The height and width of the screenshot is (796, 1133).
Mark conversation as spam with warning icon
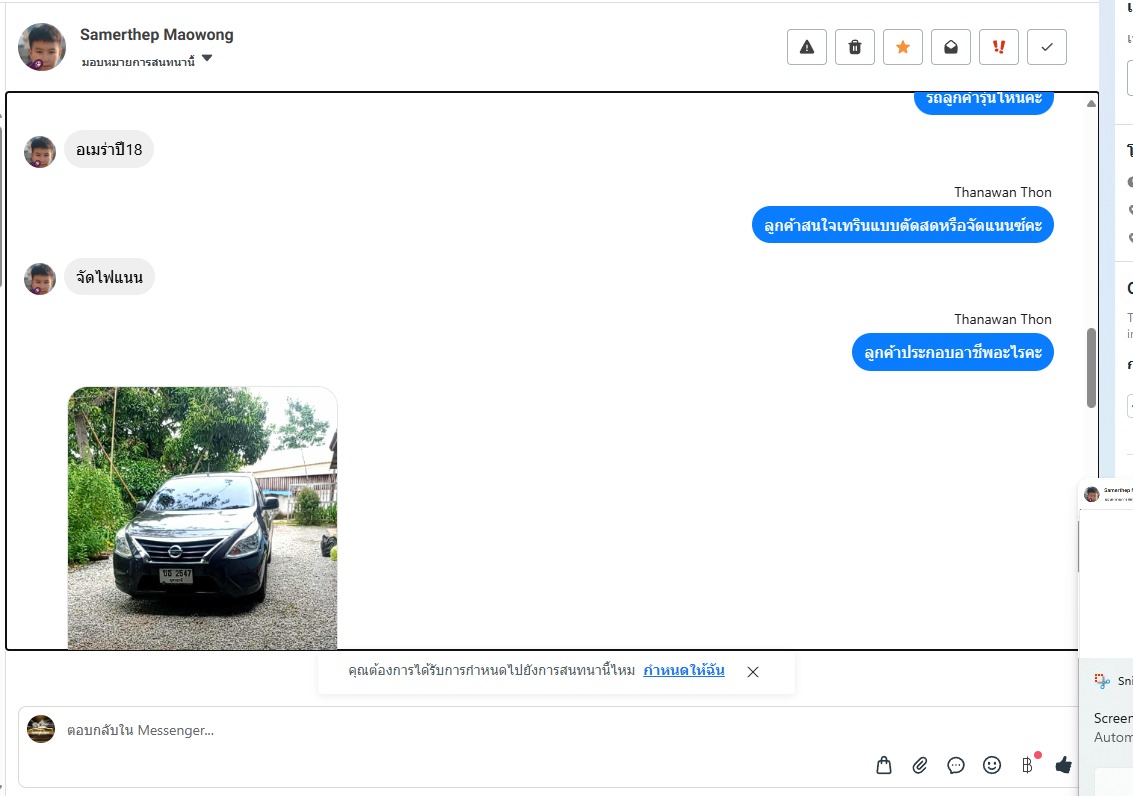[x=806, y=48]
